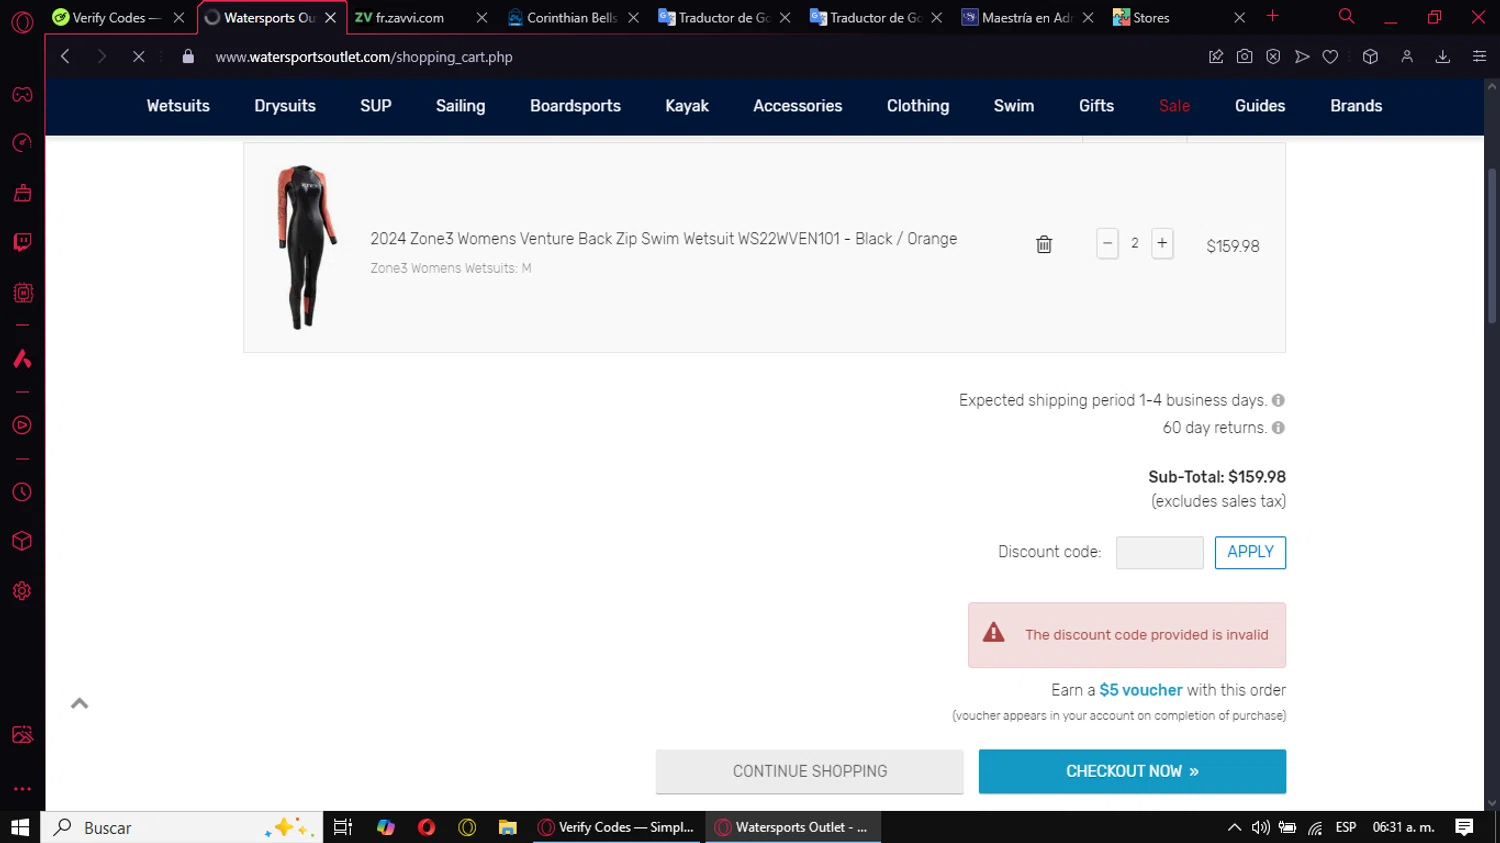This screenshot has height=843, width=1500.
Task: Click the scroll-to-top chevron arrow
Action: pyautogui.click(x=80, y=704)
